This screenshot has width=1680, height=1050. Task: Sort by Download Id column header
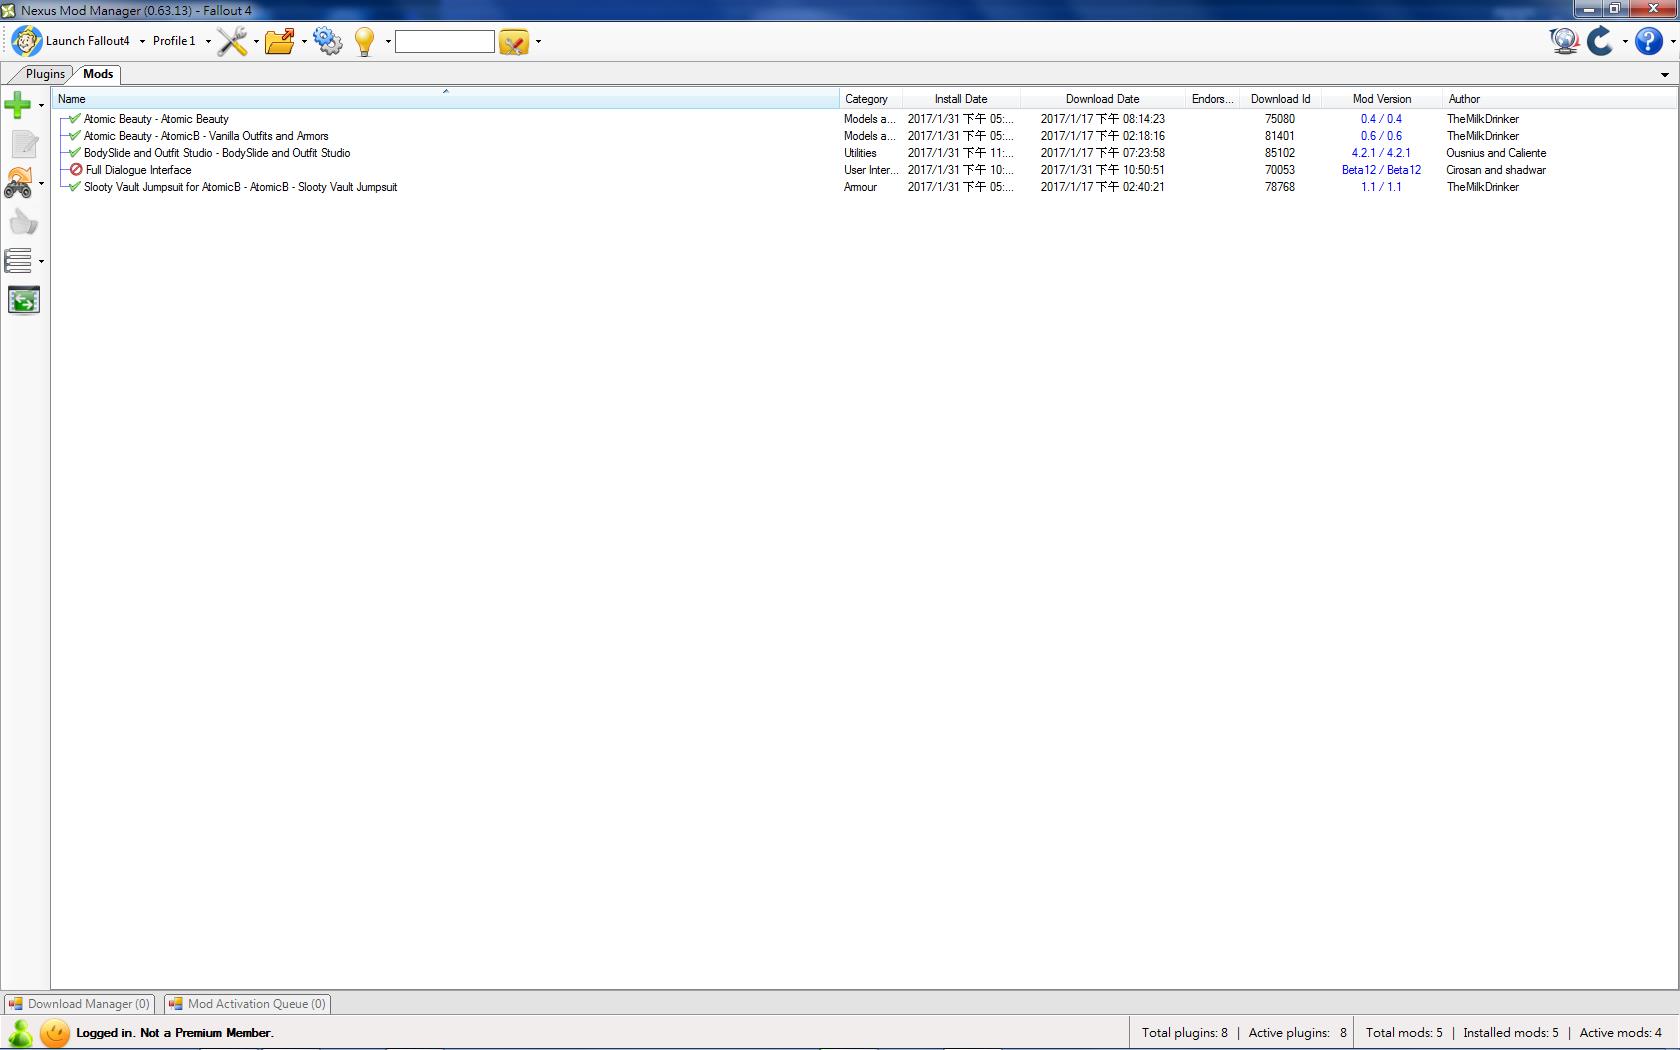tap(1280, 99)
